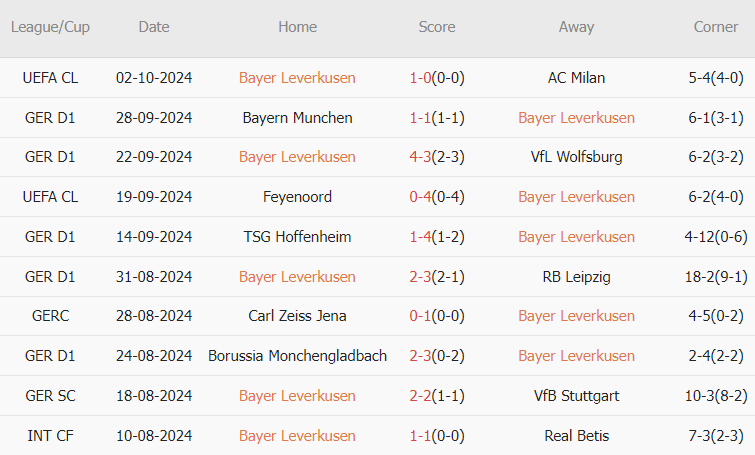Click the League/Cup column header
Viewport: 755px width, 455px height.
50,27
